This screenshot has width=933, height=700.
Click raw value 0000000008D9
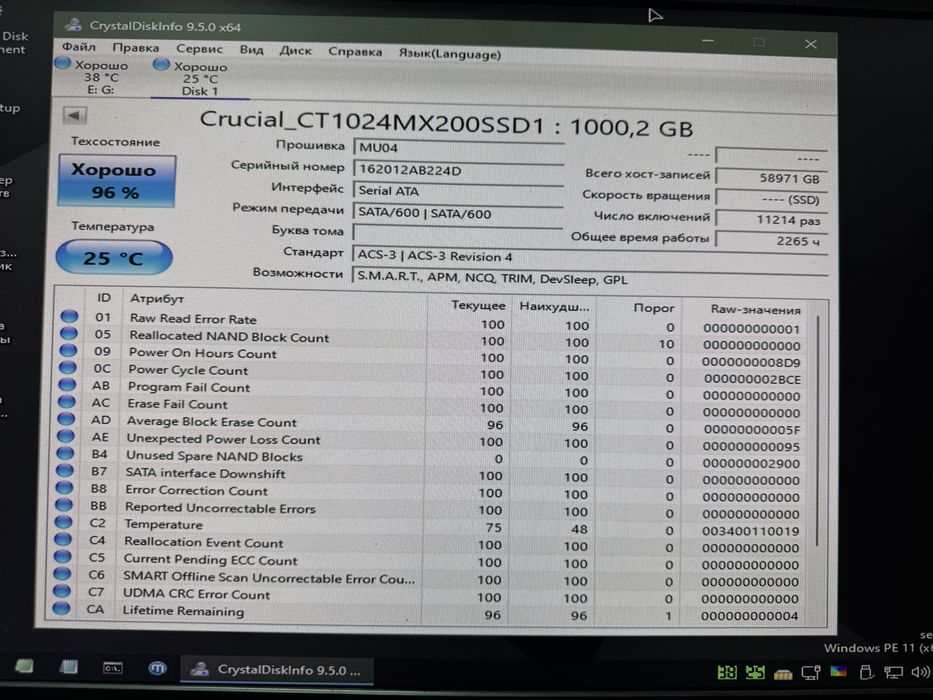750,362
